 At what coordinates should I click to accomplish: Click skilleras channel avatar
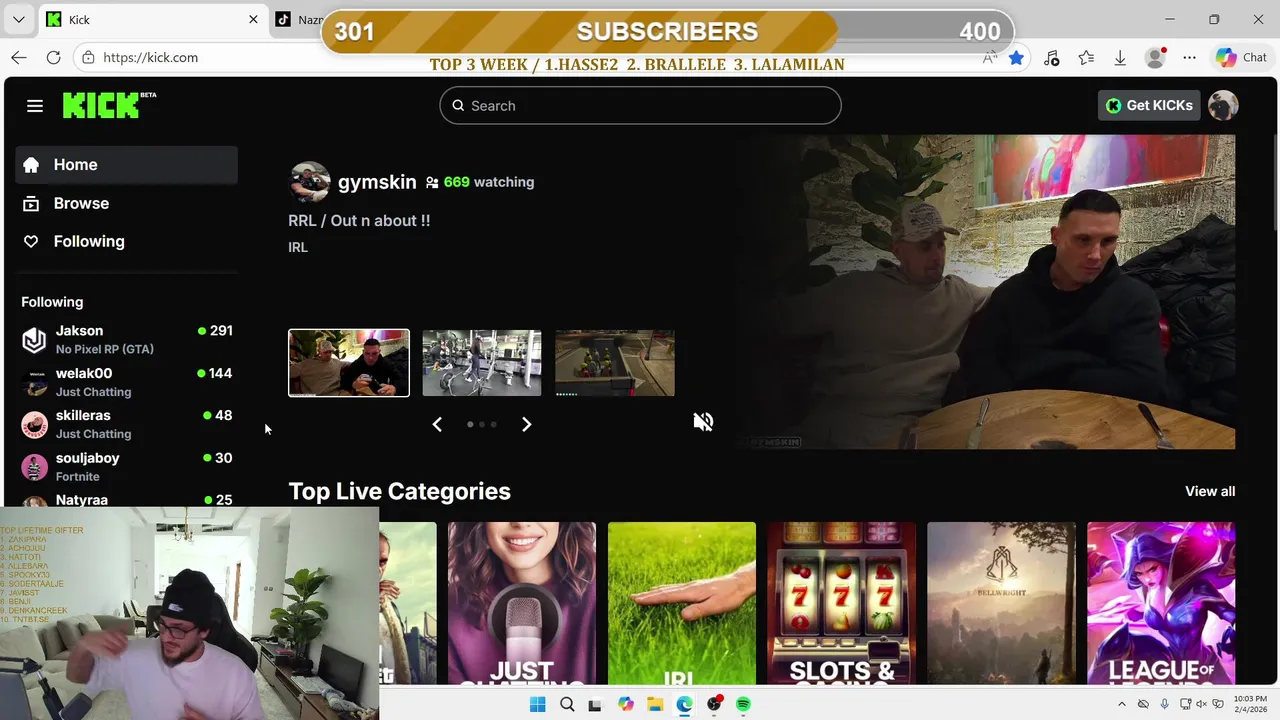[35, 425]
